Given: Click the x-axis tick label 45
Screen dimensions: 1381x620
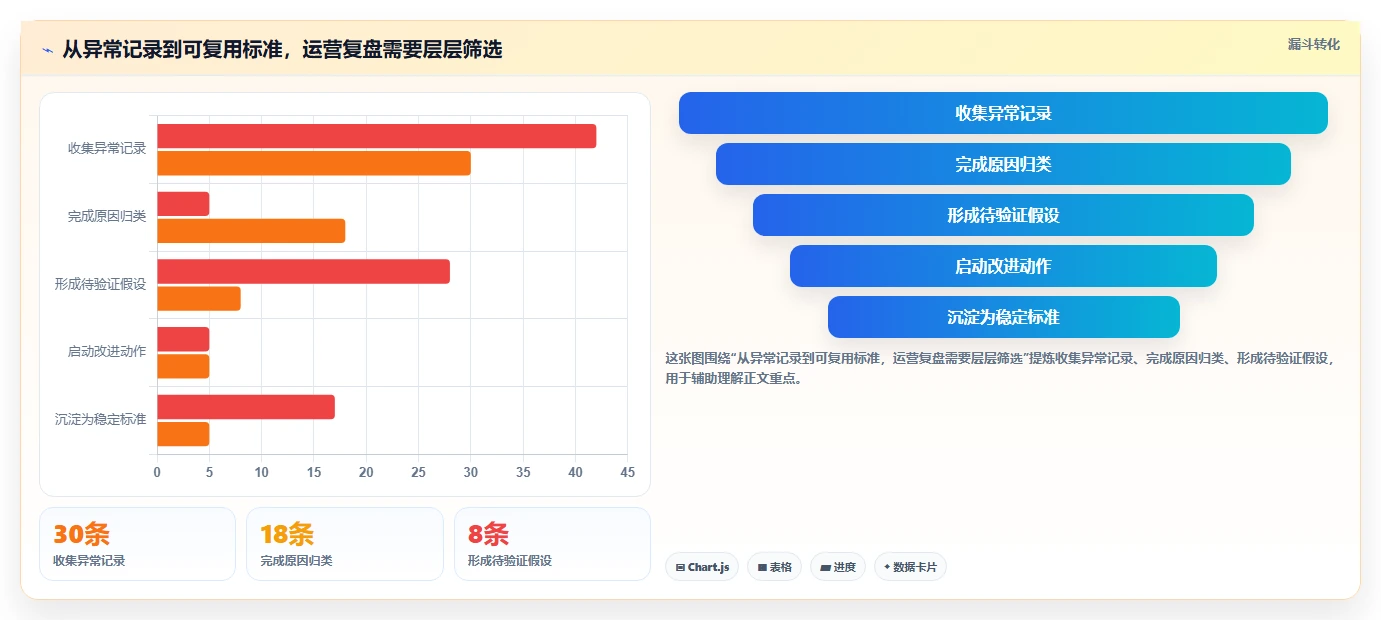Looking at the screenshot, I should coord(627,472).
